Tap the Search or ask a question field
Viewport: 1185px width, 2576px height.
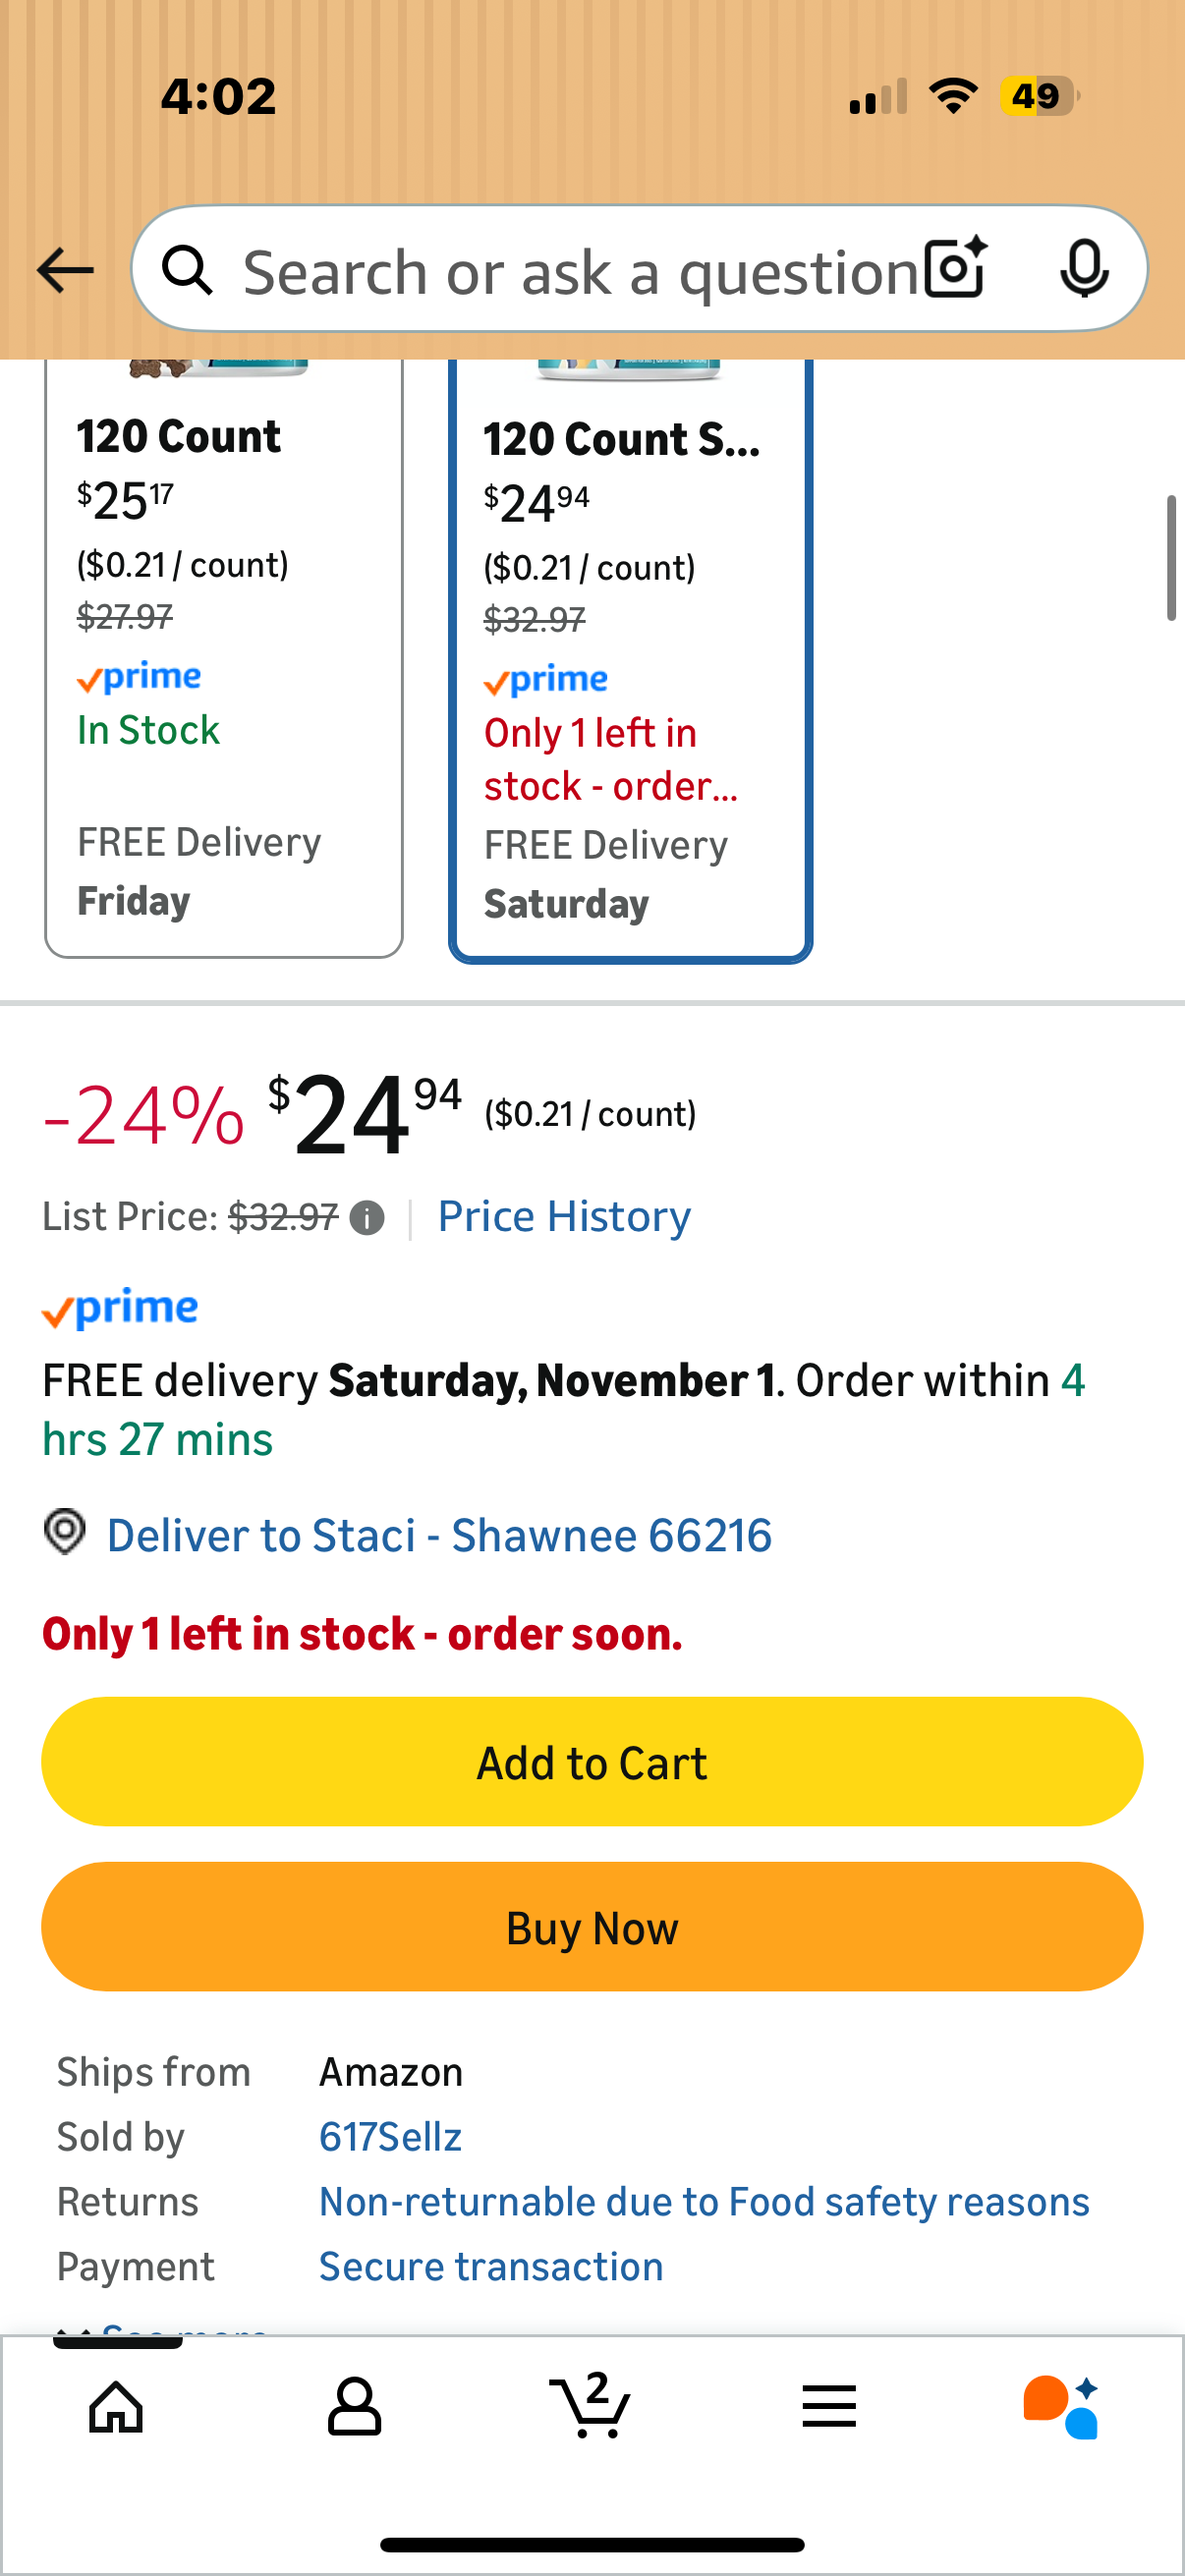click(580, 272)
